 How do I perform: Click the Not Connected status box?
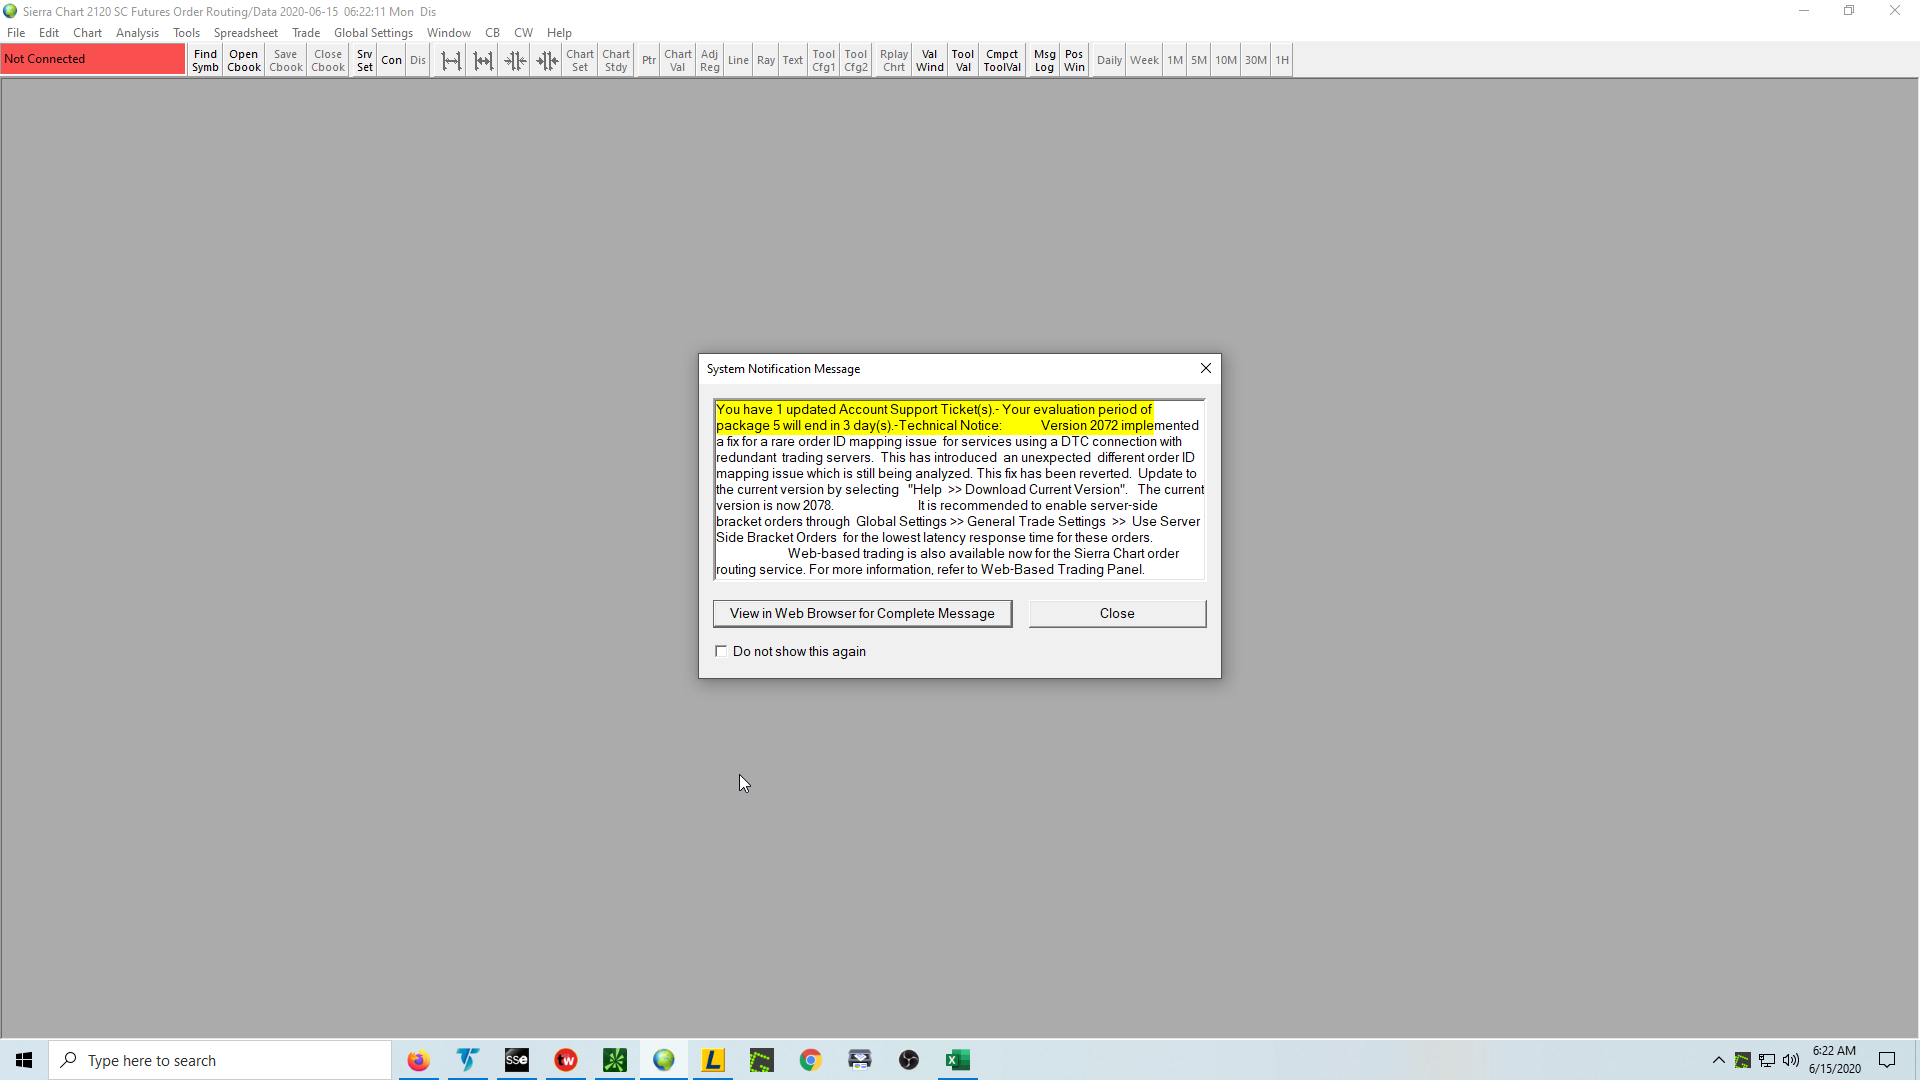[92, 59]
